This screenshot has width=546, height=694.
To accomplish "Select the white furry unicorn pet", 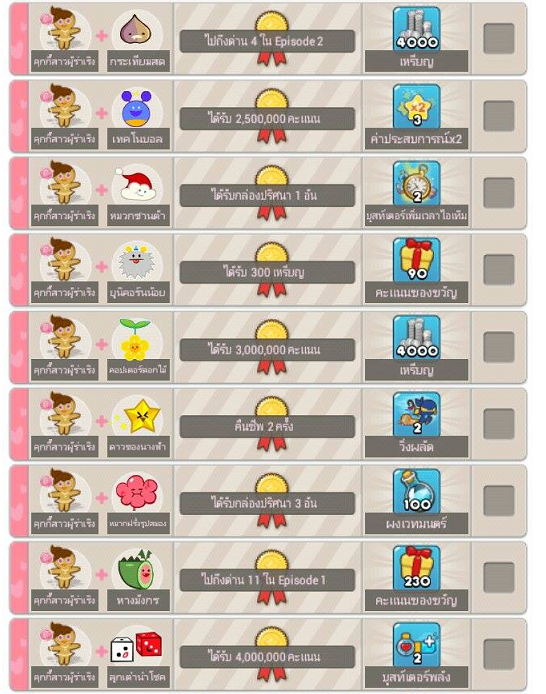I will pyautogui.click(x=136, y=262).
